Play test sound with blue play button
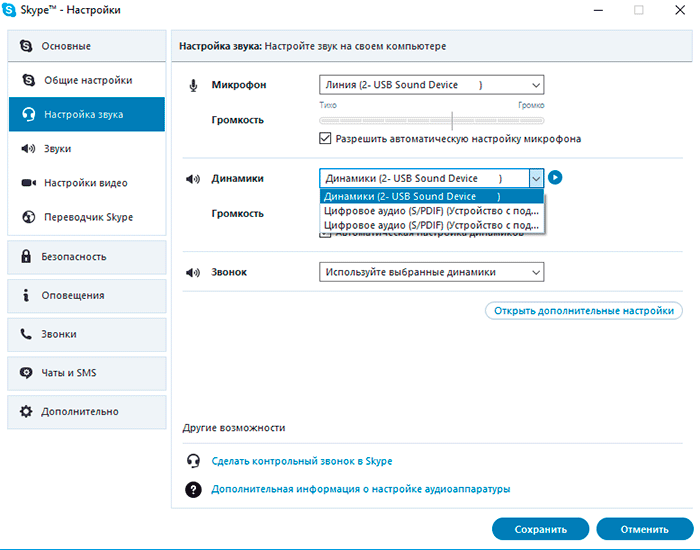700x550 pixels. point(555,178)
